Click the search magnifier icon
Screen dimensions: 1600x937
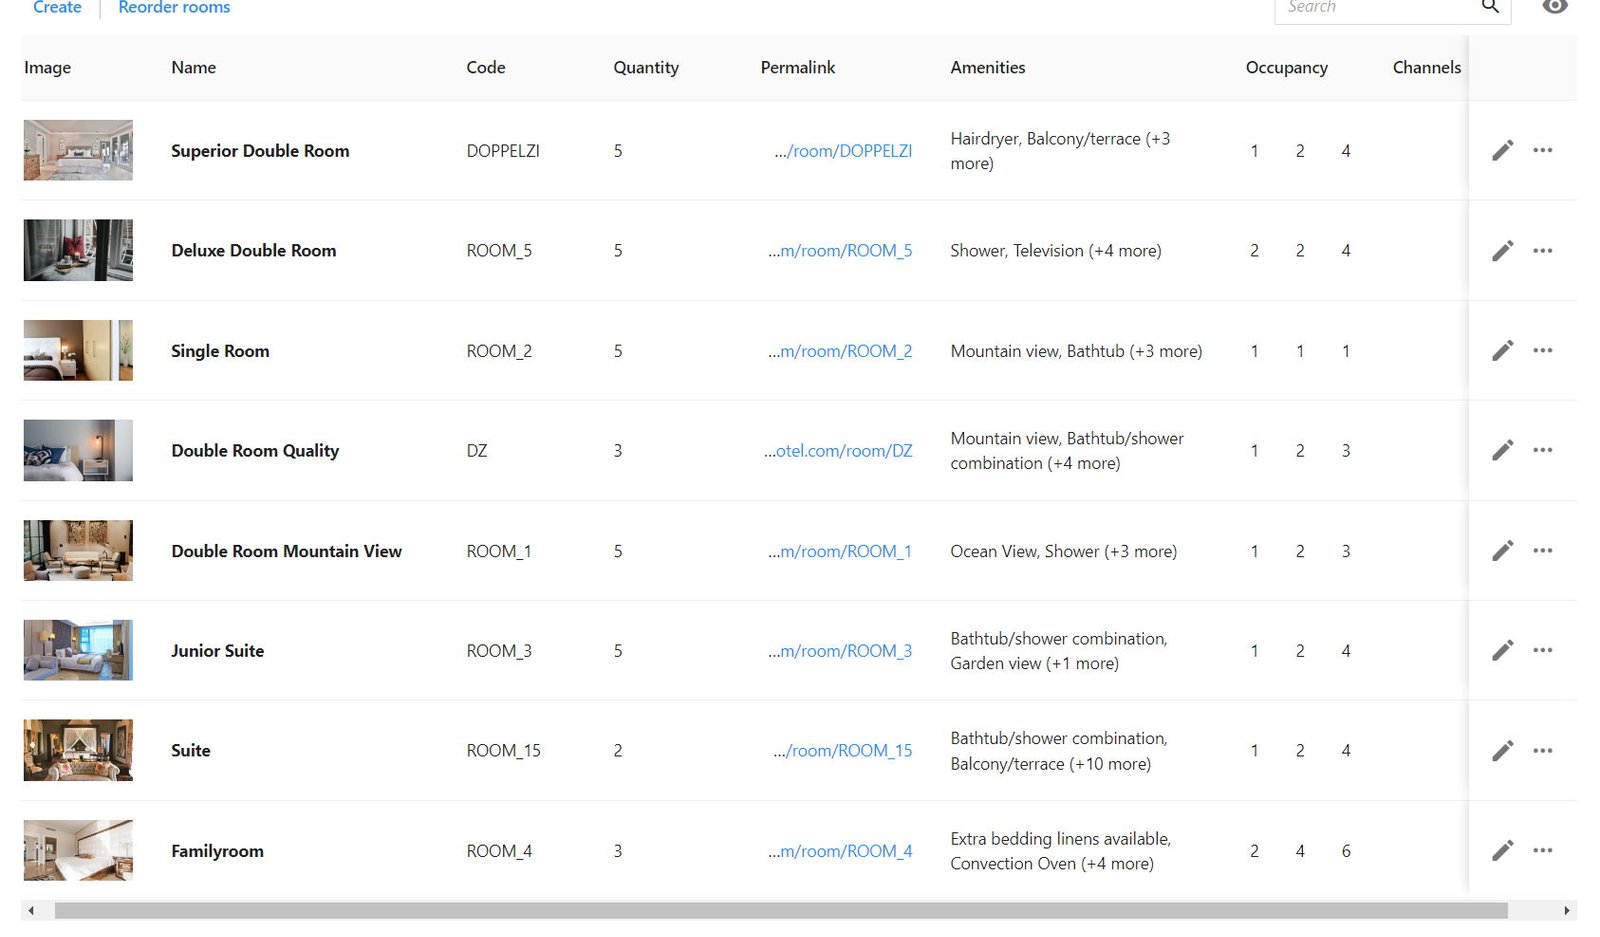[1490, 7]
